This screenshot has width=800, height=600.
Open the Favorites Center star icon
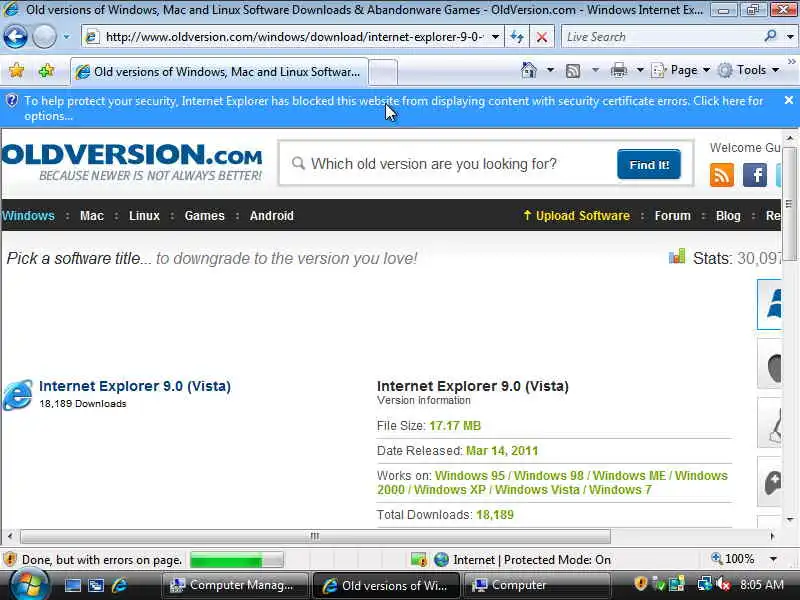[x=16, y=70]
